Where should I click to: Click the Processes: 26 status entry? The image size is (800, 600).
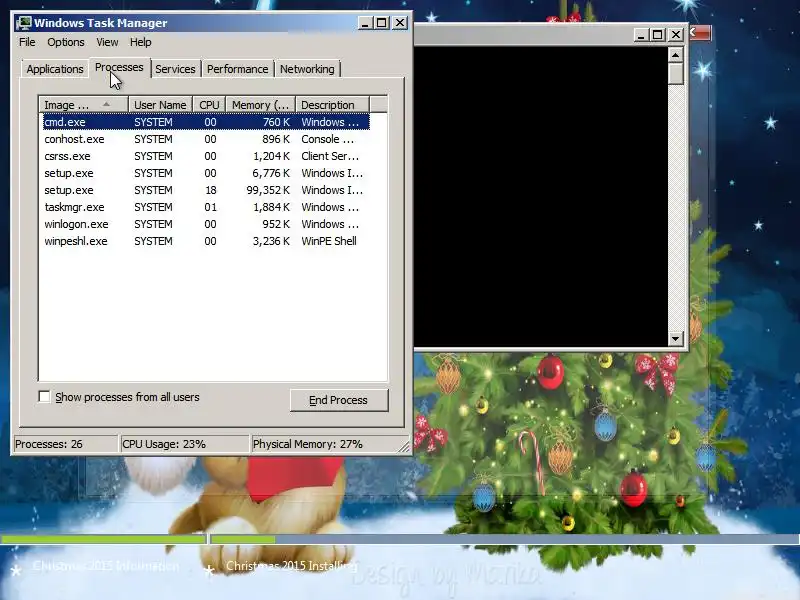(65, 444)
